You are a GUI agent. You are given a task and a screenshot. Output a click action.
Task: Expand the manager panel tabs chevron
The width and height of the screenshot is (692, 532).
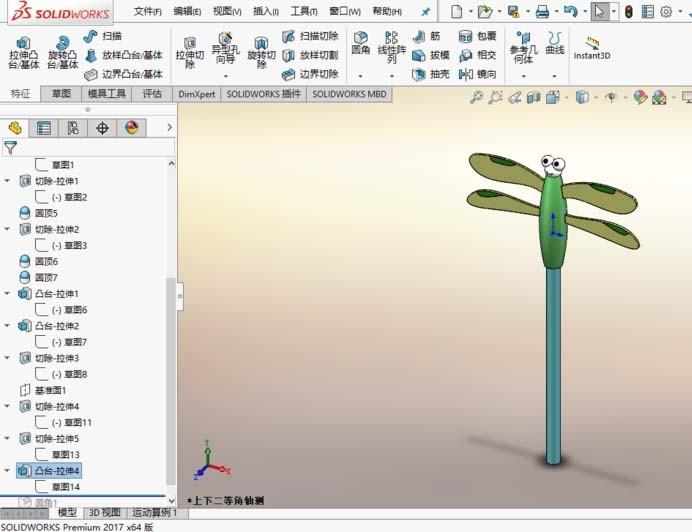click(x=169, y=128)
